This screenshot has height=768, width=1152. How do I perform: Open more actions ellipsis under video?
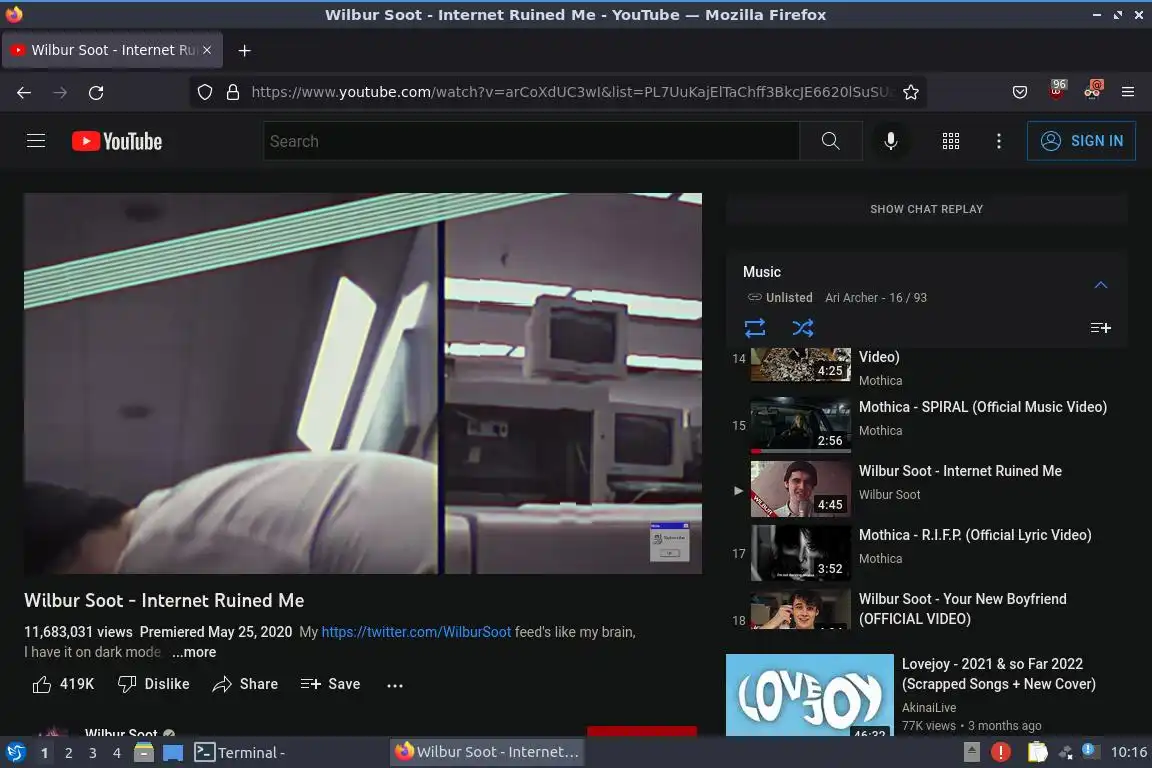coord(395,685)
